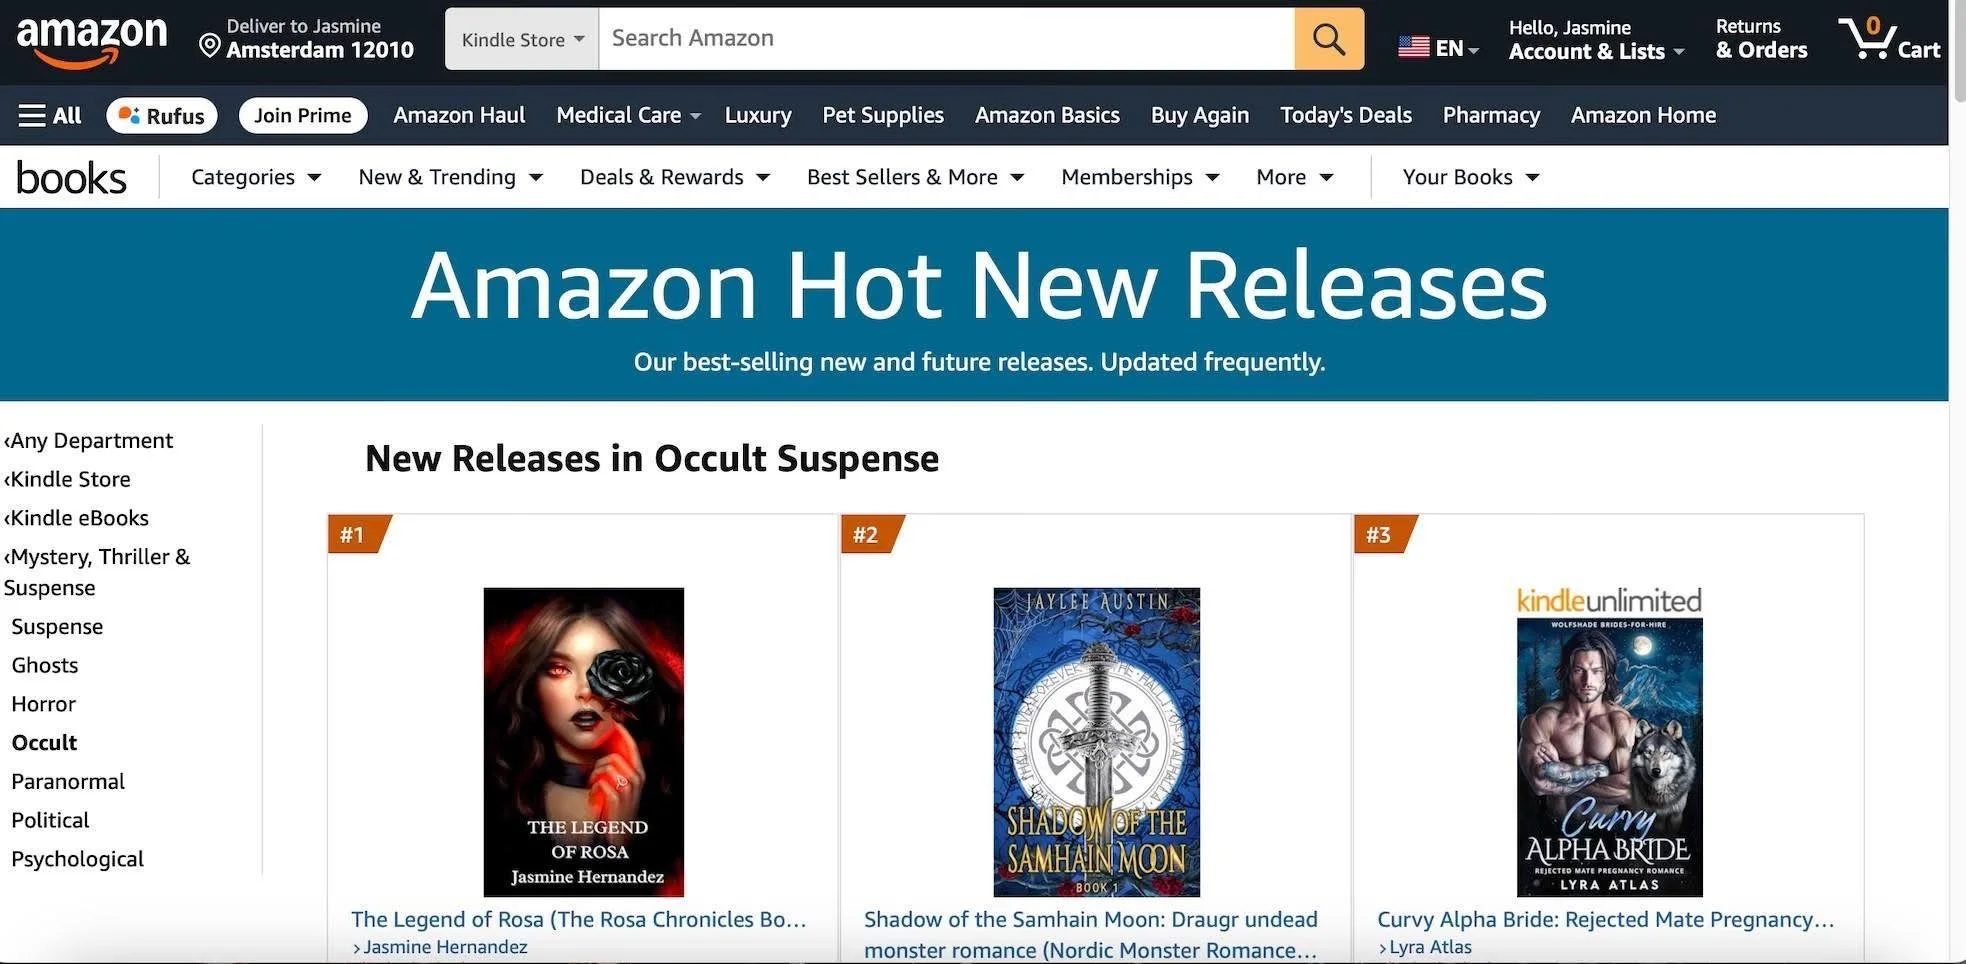Open the Account & Lists dropdown
1966x964 pixels.
click(x=1596, y=39)
